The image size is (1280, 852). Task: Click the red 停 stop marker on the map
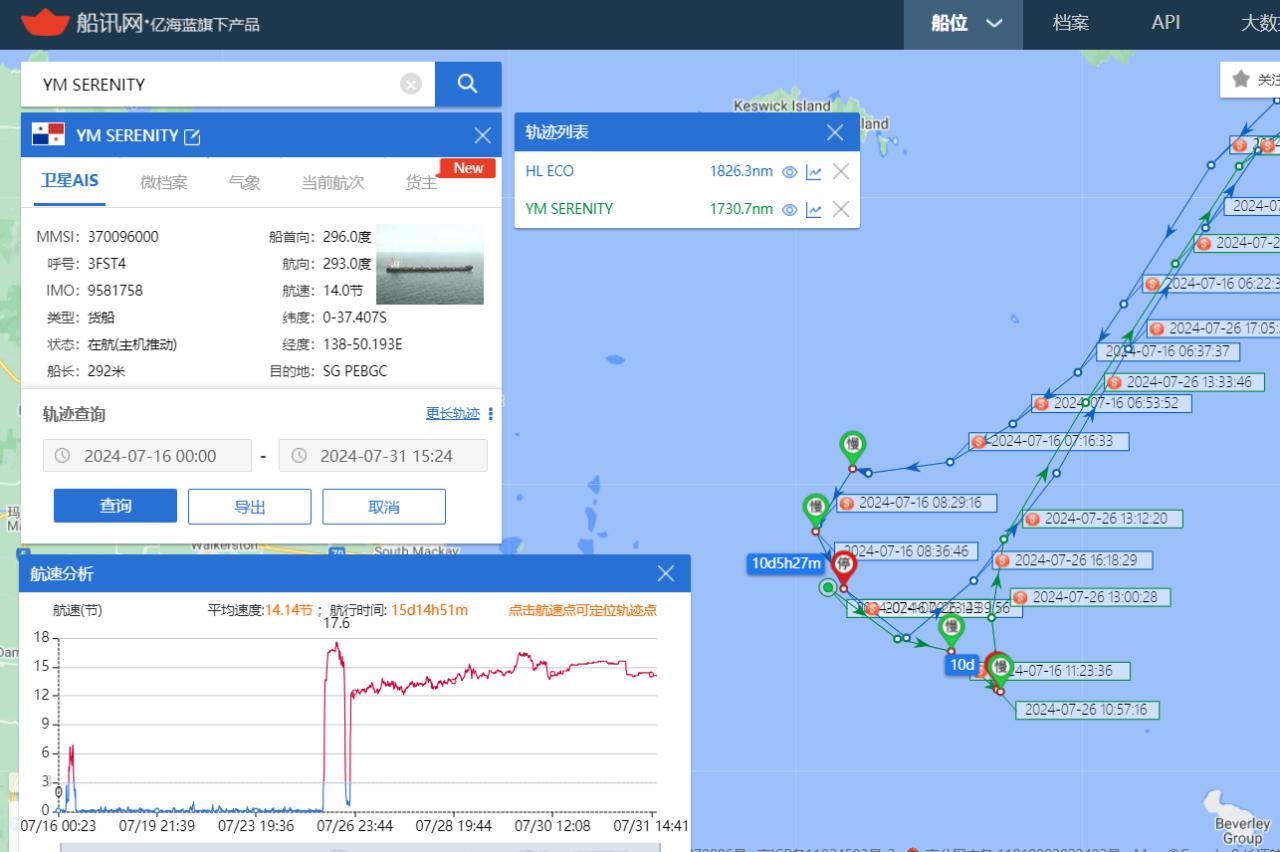844,568
